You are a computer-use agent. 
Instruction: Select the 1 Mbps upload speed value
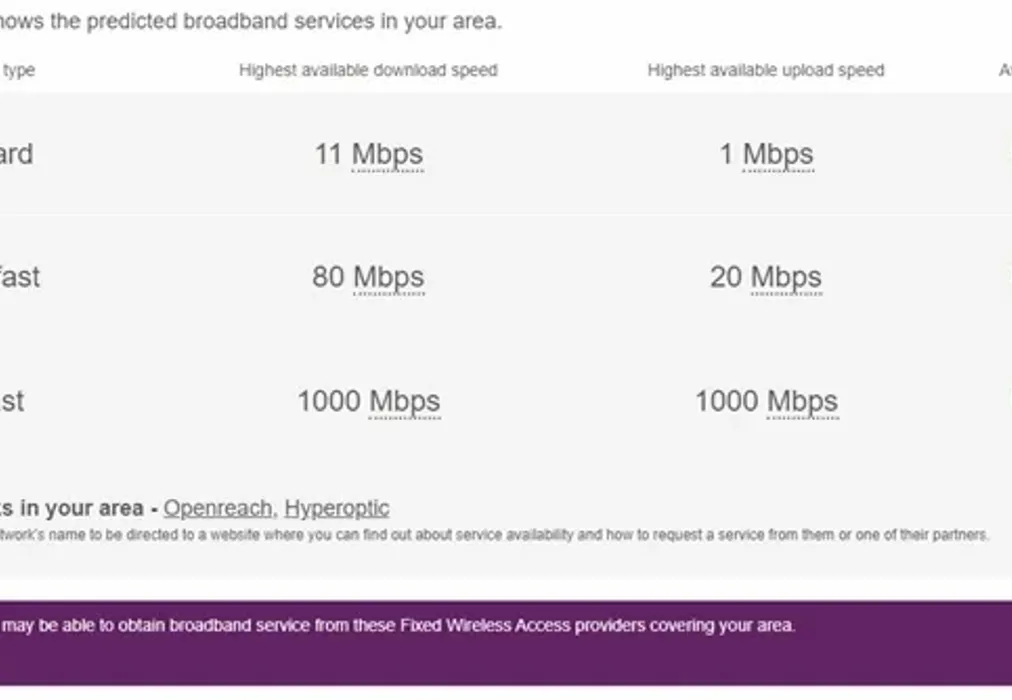766,155
